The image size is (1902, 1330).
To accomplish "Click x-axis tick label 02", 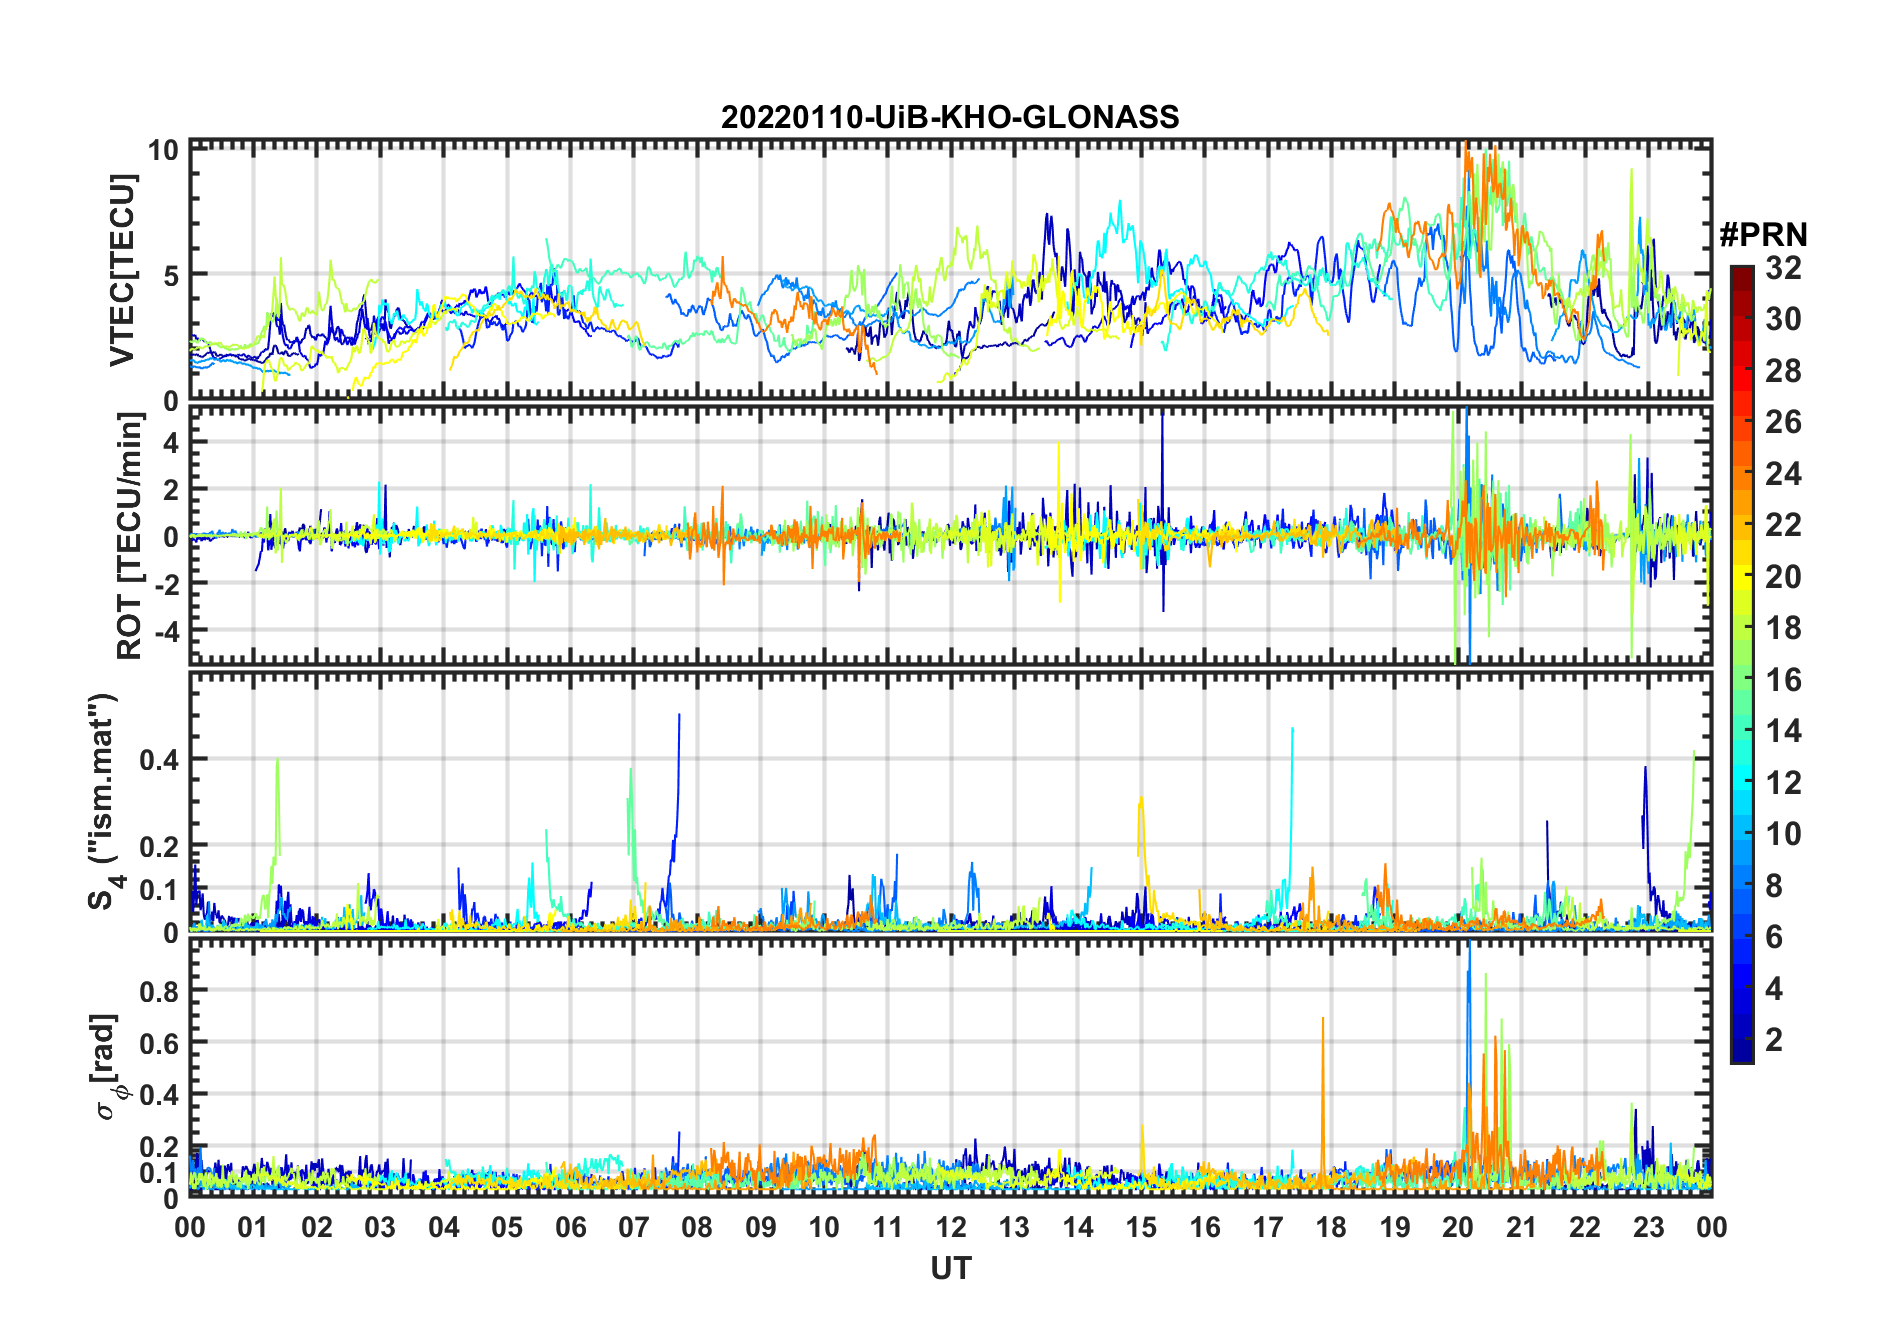I will (317, 1227).
